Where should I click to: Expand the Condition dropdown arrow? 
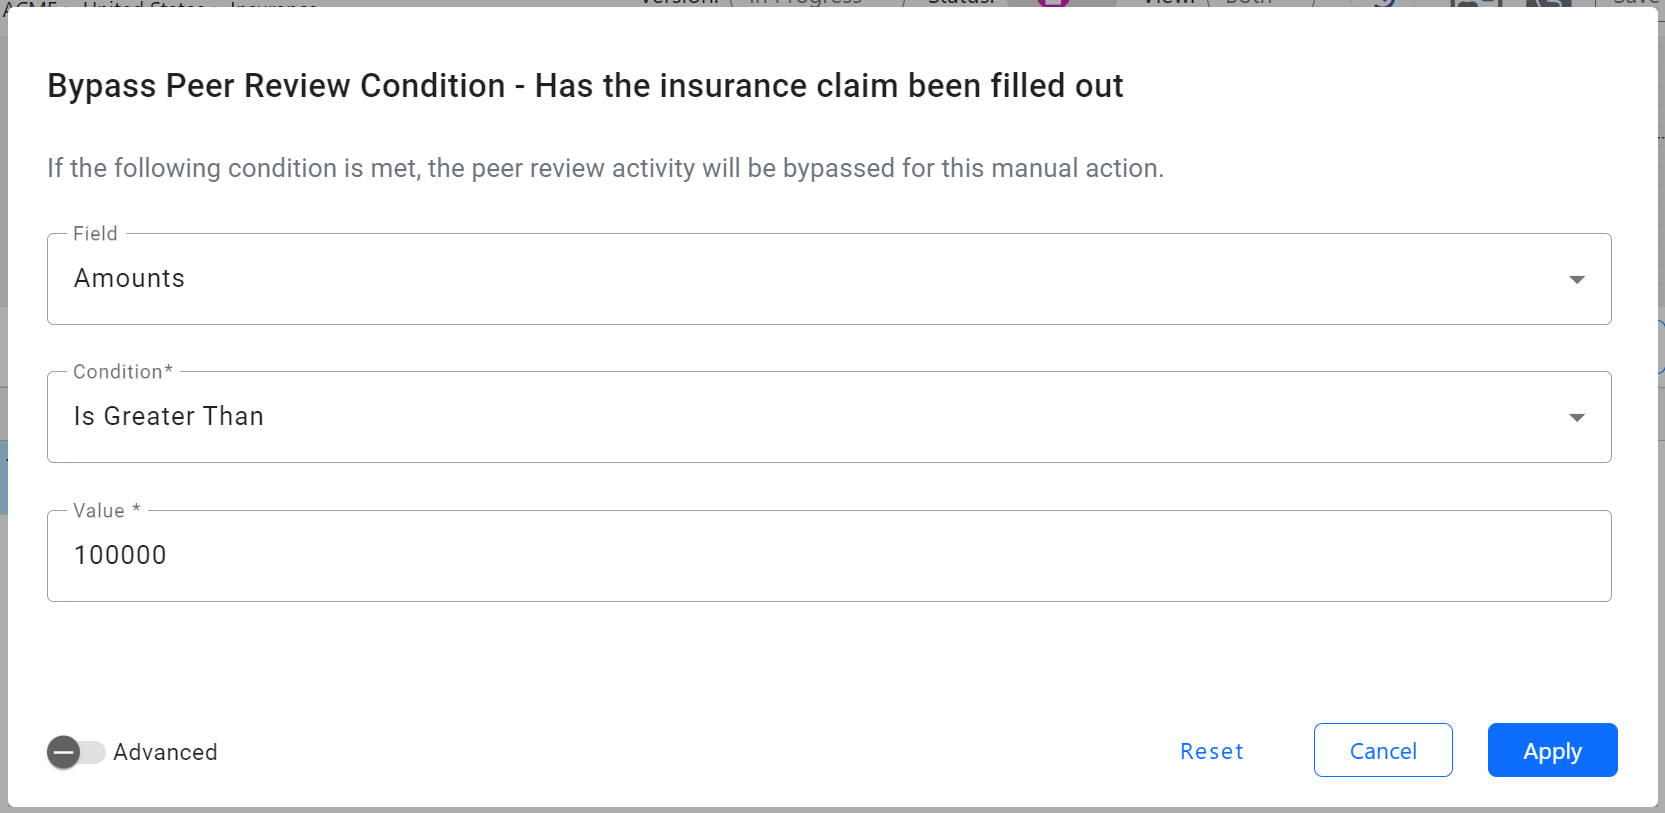(x=1576, y=418)
